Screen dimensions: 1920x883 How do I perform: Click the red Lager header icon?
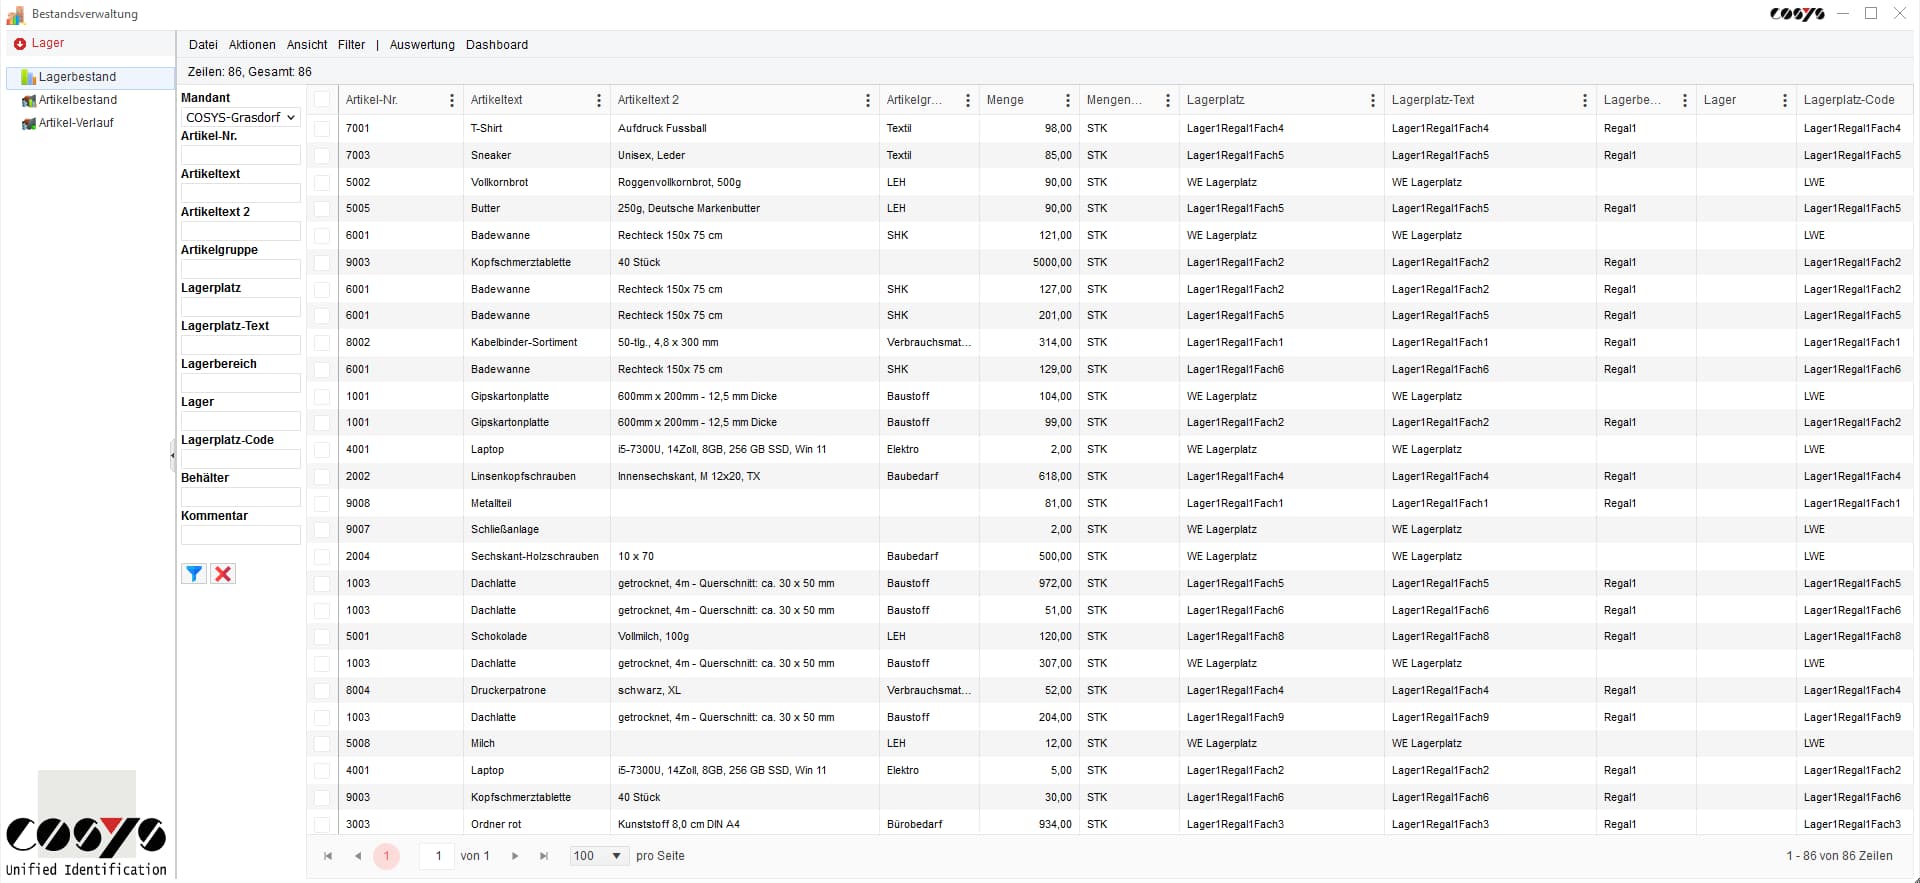click(19, 44)
